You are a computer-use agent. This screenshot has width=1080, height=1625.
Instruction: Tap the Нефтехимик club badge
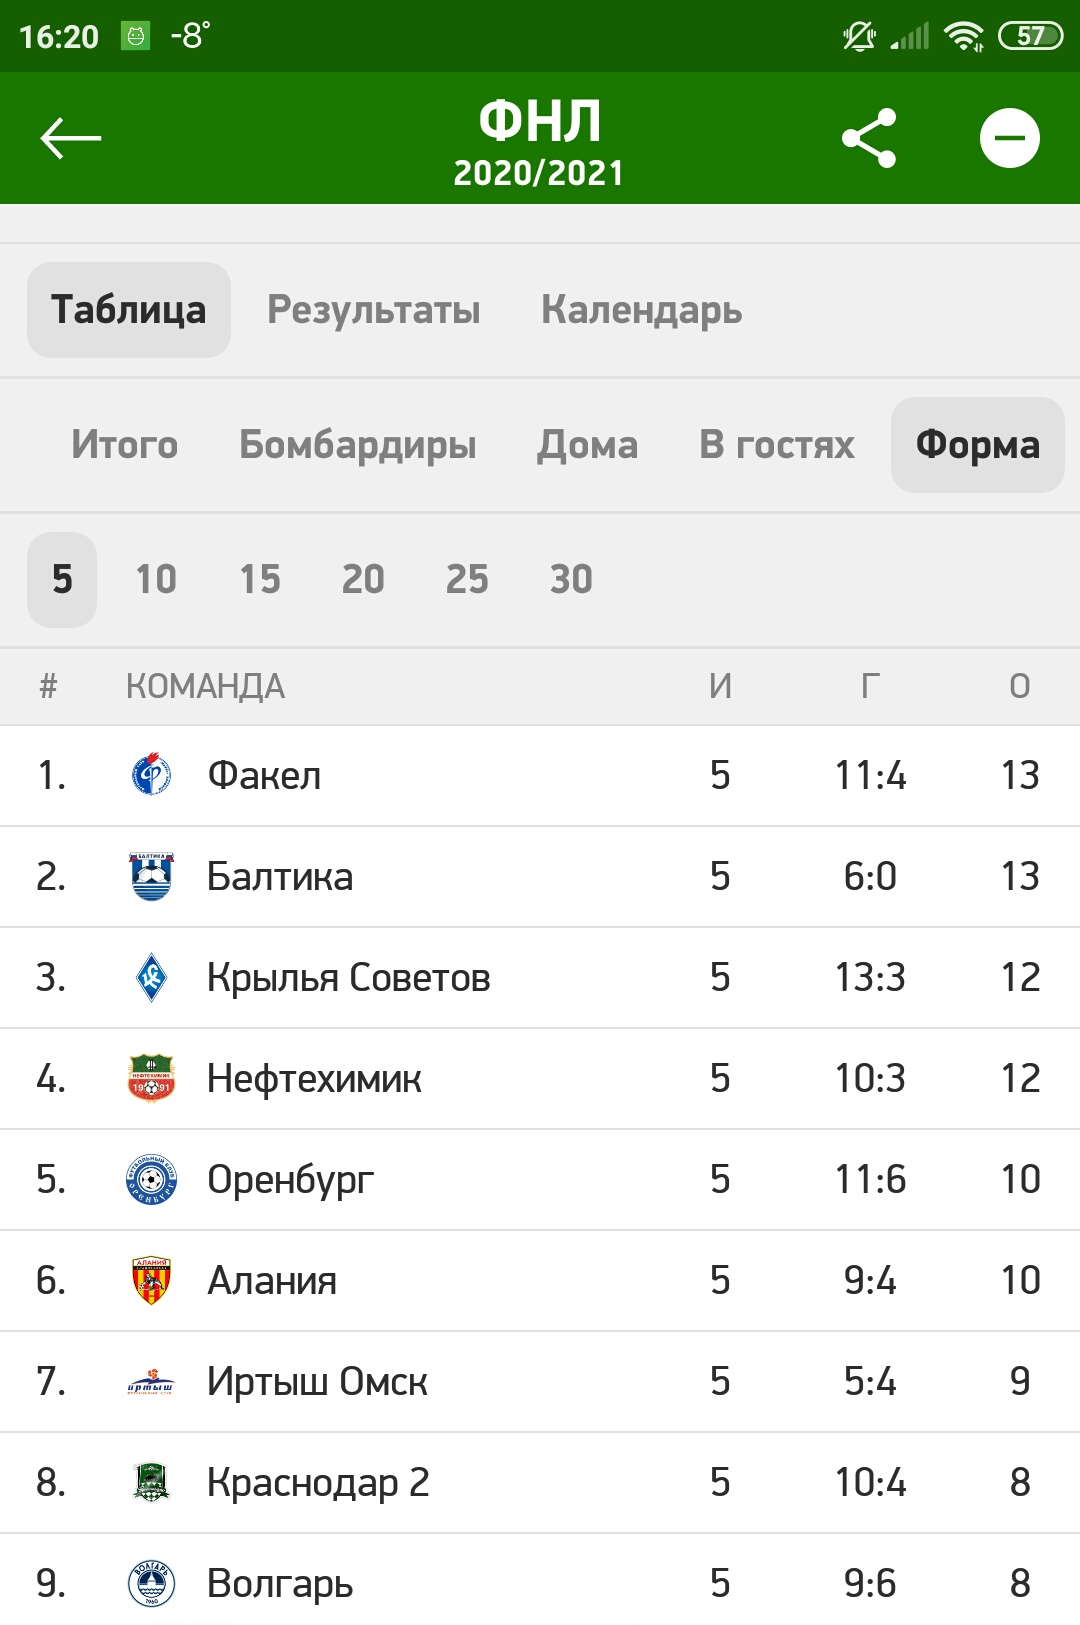[151, 1078]
